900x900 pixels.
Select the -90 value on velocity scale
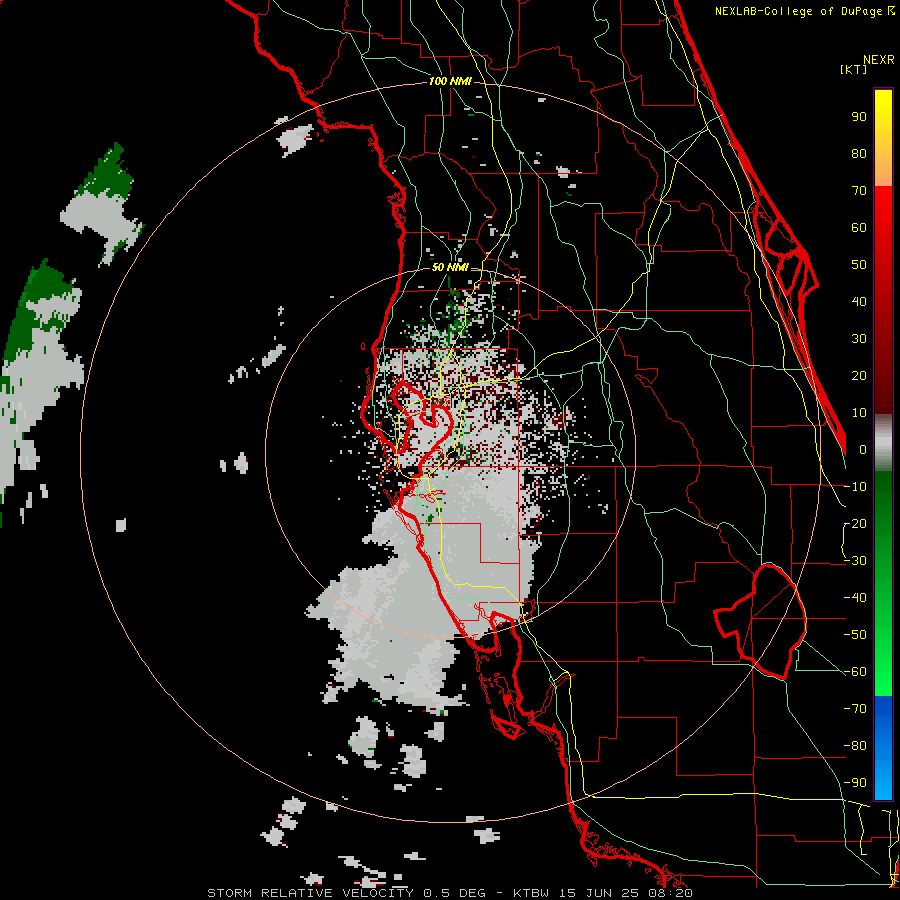tap(855, 783)
